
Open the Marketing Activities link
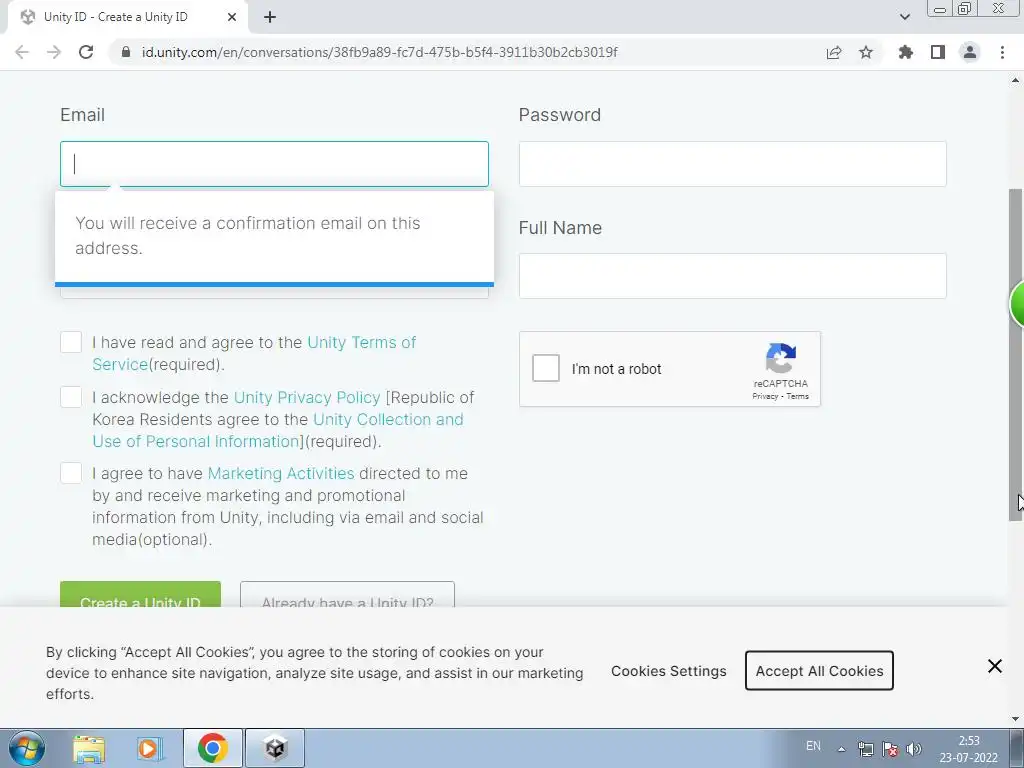[x=281, y=473]
